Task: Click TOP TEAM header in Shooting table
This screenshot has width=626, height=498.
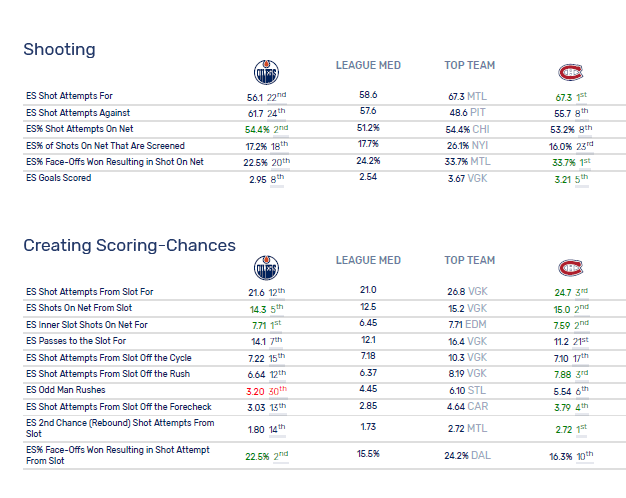Action: click(x=469, y=66)
